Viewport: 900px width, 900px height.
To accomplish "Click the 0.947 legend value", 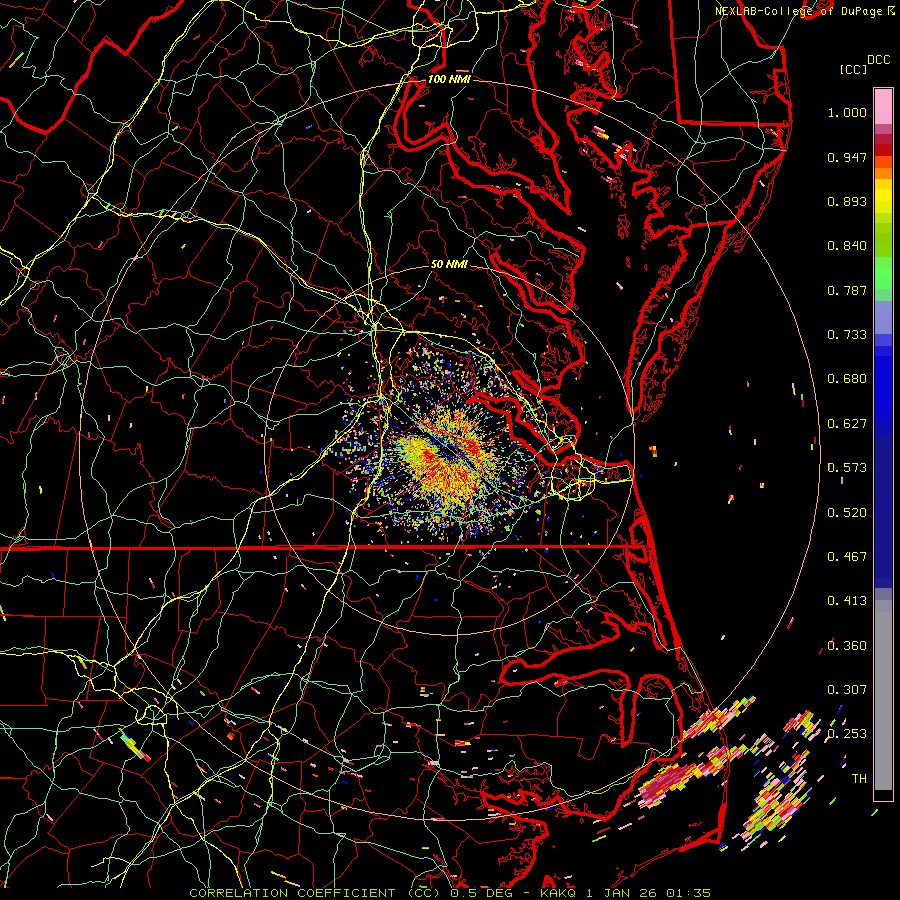I will pos(847,157).
